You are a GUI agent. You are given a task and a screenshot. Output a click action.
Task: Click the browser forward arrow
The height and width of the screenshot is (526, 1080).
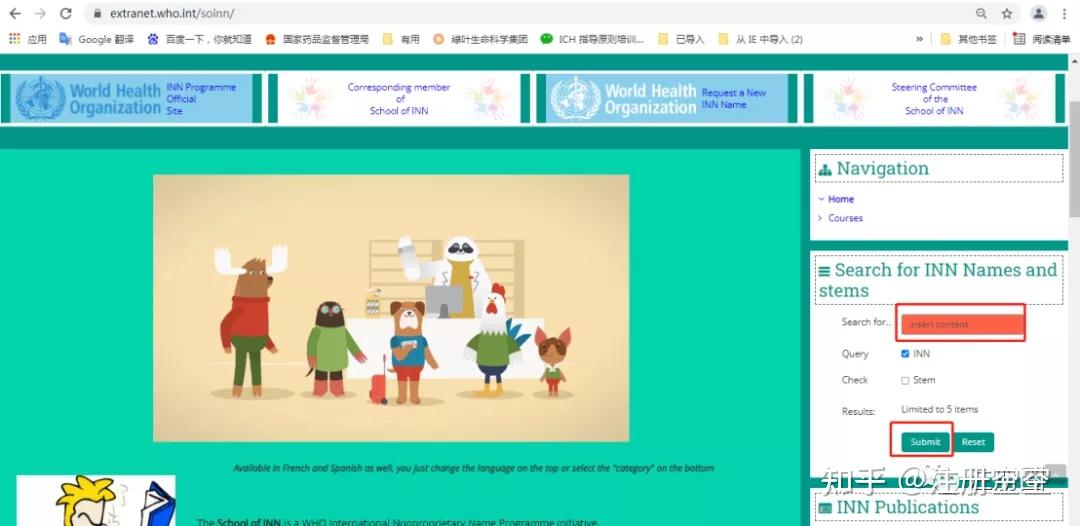point(40,14)
